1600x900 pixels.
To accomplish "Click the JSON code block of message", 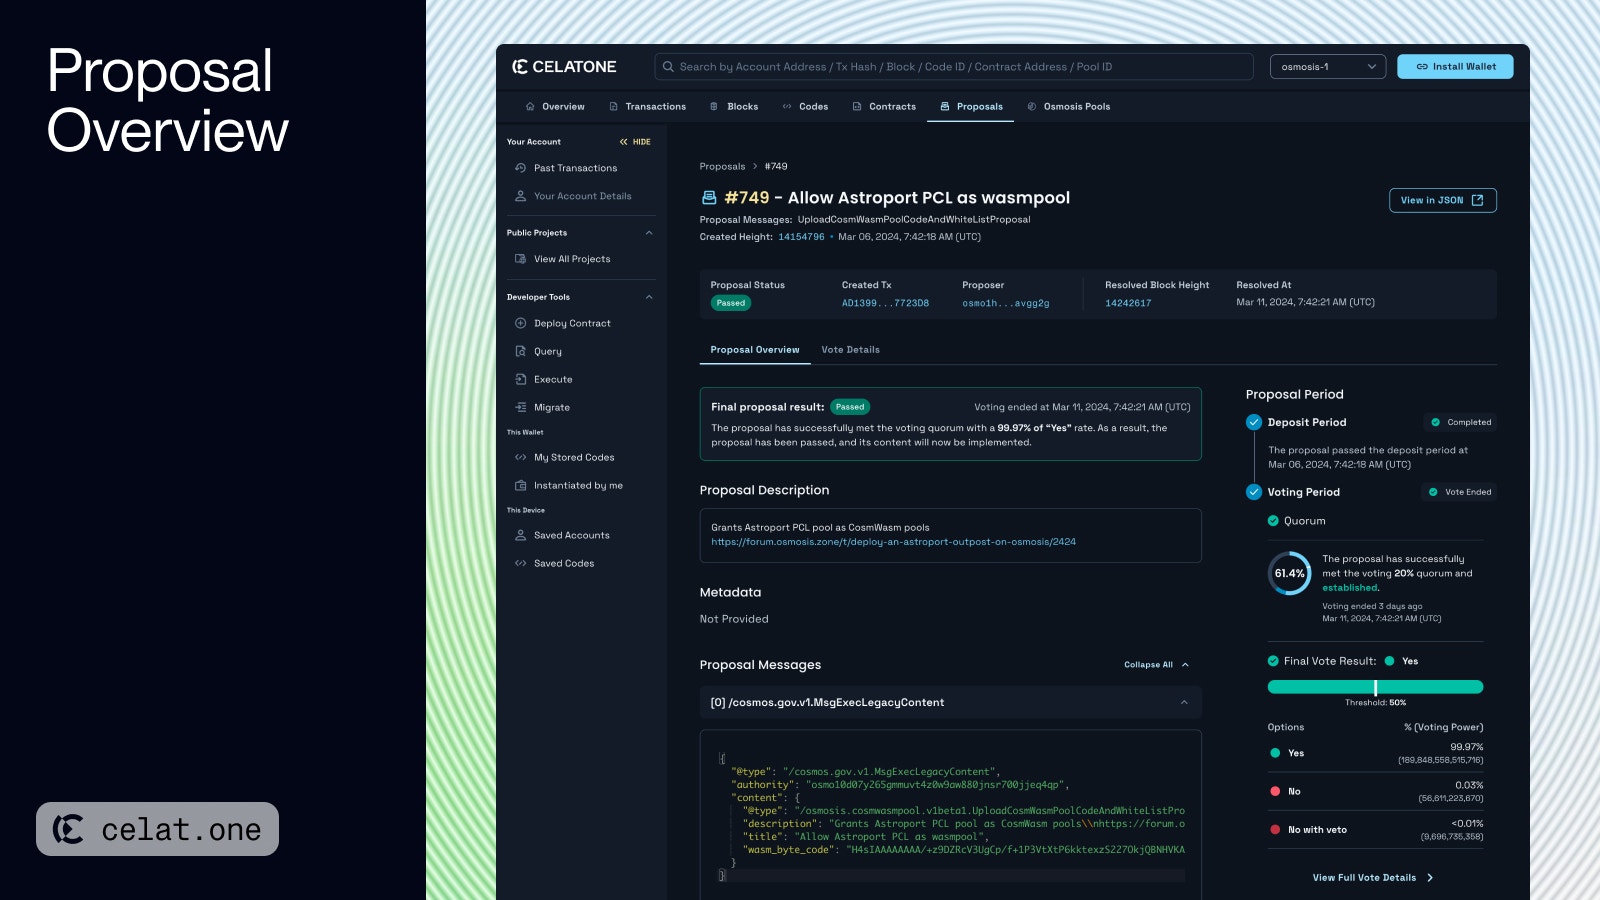I will pos(950,815).
